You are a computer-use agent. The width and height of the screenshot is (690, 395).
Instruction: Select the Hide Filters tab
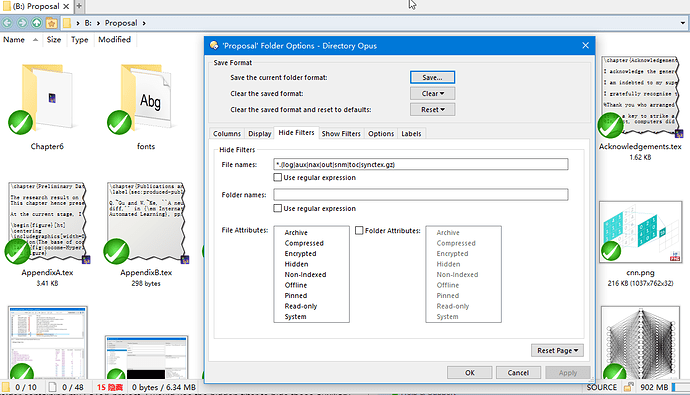296,133
